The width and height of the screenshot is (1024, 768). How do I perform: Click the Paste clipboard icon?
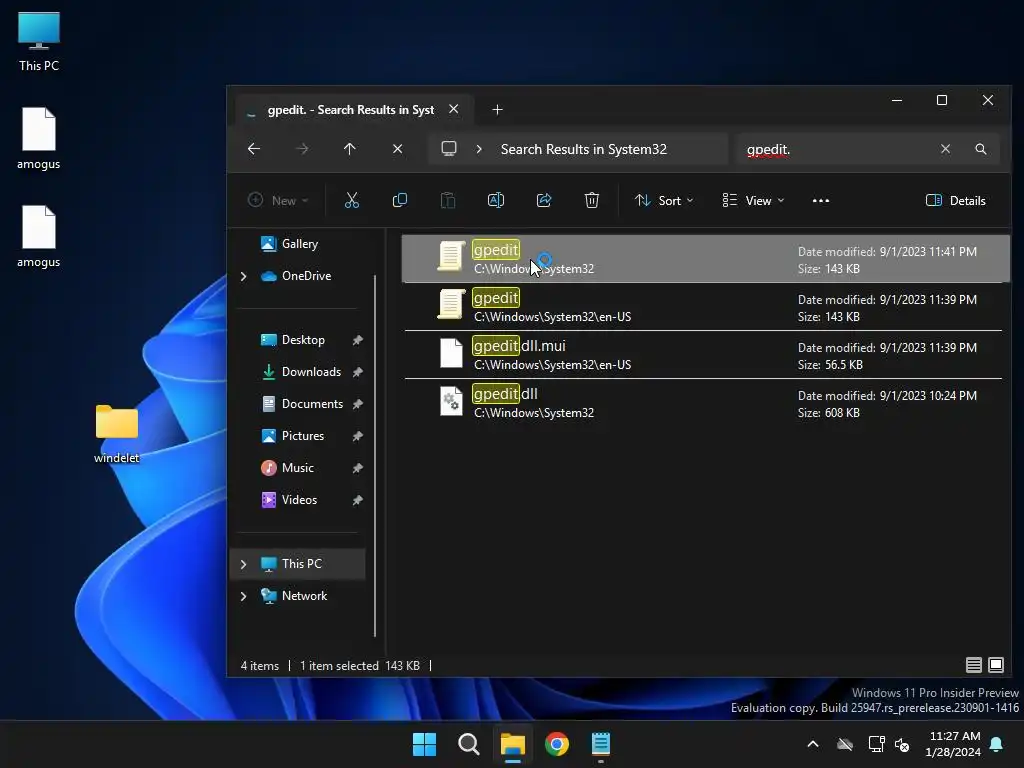click(x=448, y=200)
